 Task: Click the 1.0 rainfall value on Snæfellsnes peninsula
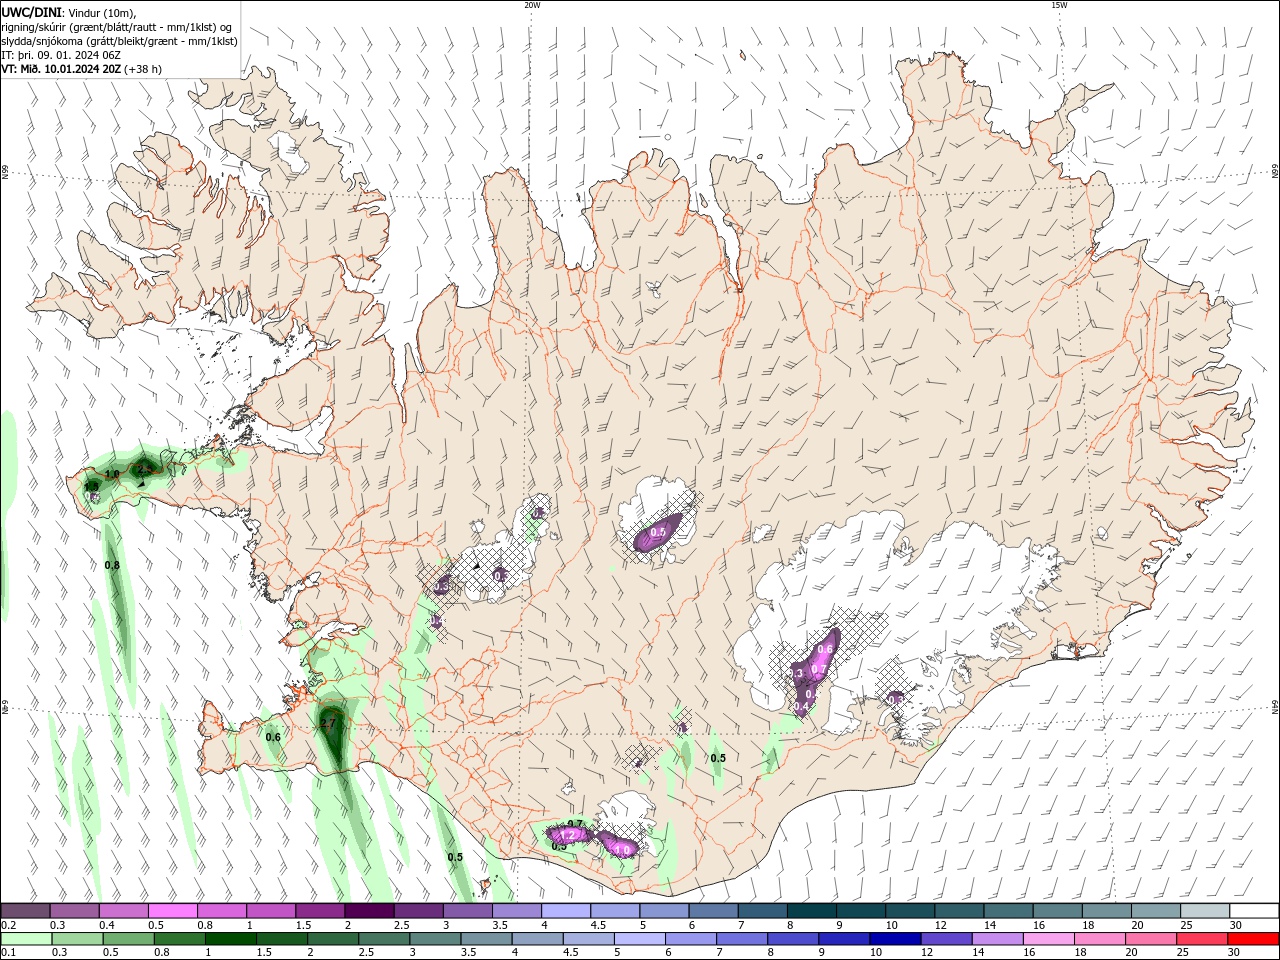pyautogui.click(x=112, y=474)
